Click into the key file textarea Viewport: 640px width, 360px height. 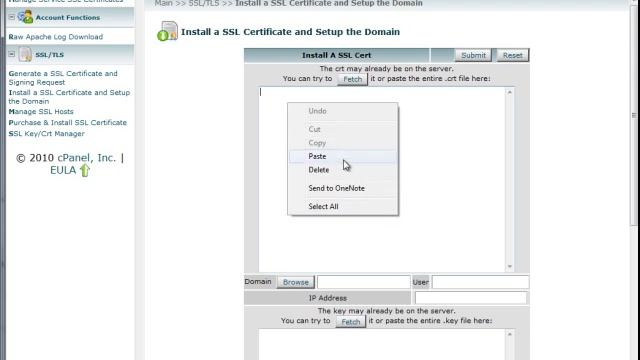382,344
